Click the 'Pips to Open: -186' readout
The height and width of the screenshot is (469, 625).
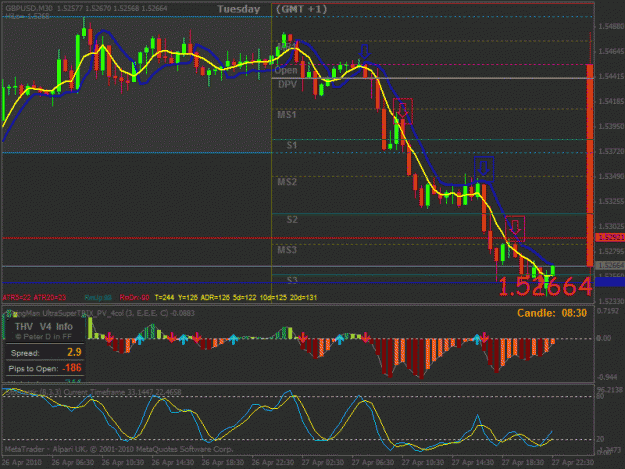pos(45,368)
